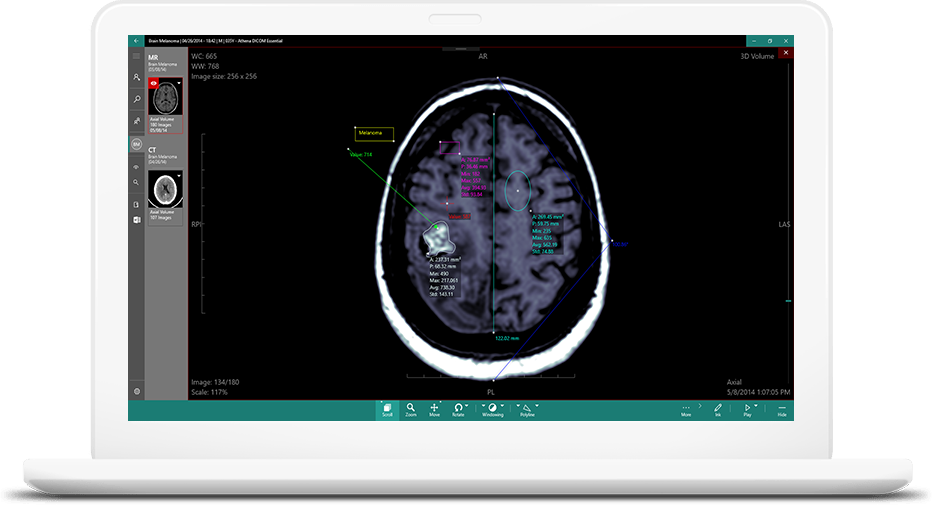Click the irregular ROI outlining the melanoma lesion
932x505 pixels.
(x=439, y=239)
